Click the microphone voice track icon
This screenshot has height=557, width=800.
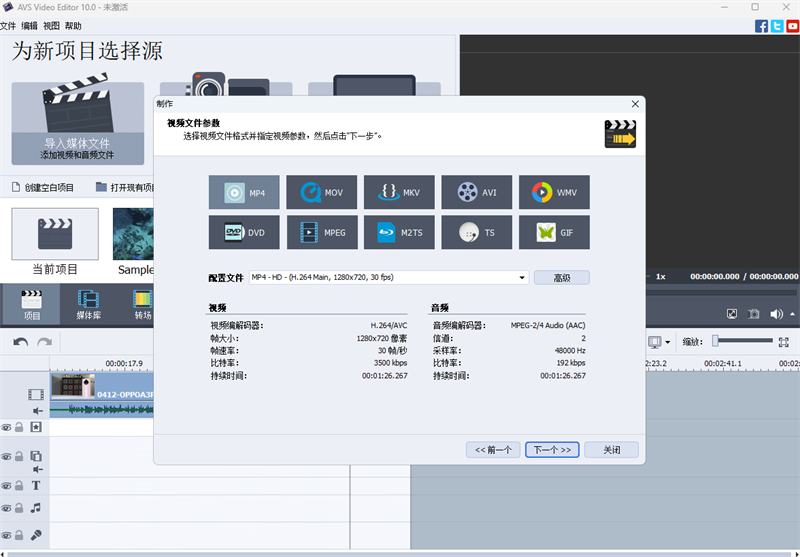(x=36, y=535)
